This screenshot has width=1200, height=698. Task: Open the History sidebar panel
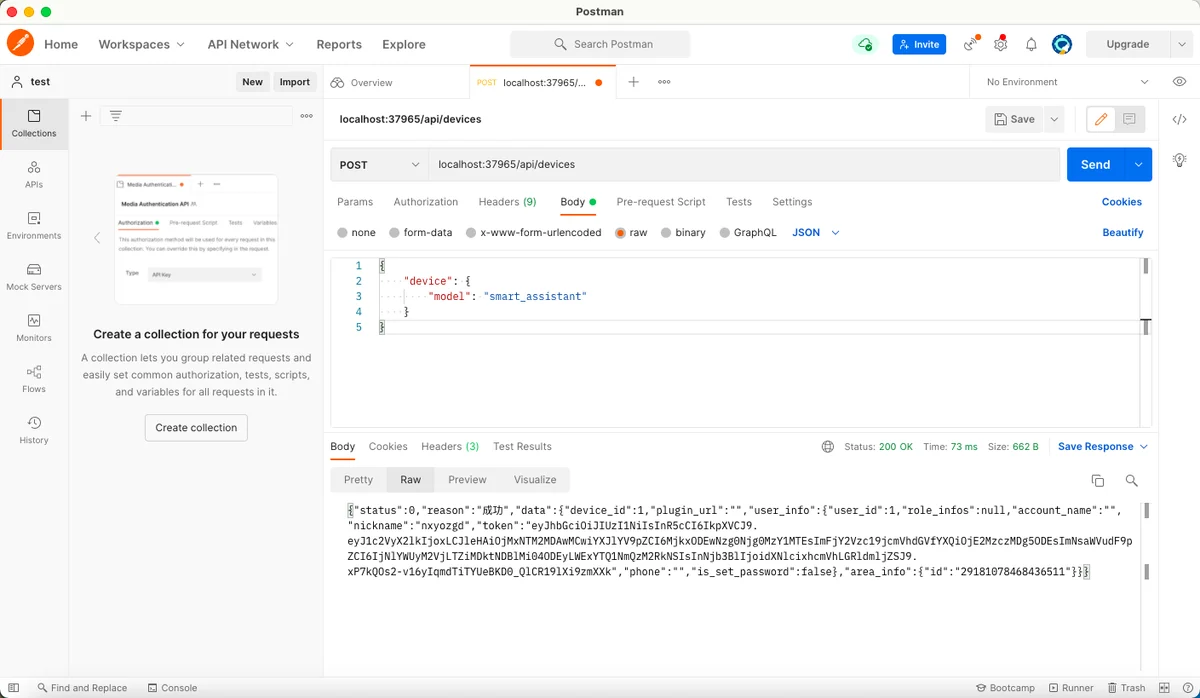(x=34, y=430)
